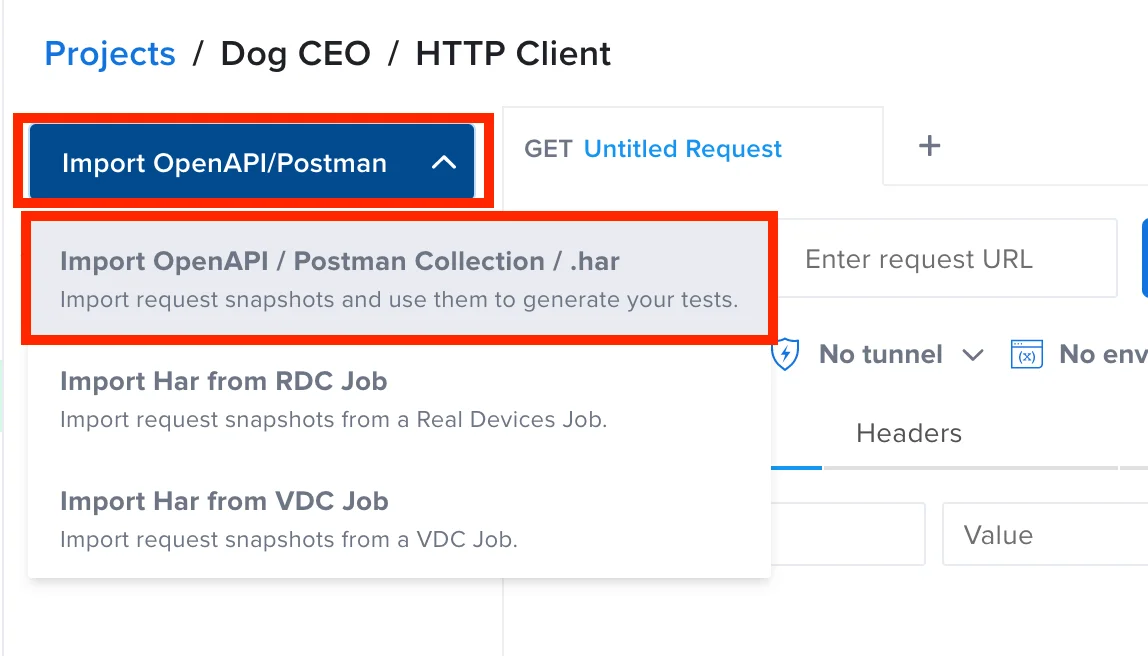Switch to the Headers tab

click(x=908, y=433)
